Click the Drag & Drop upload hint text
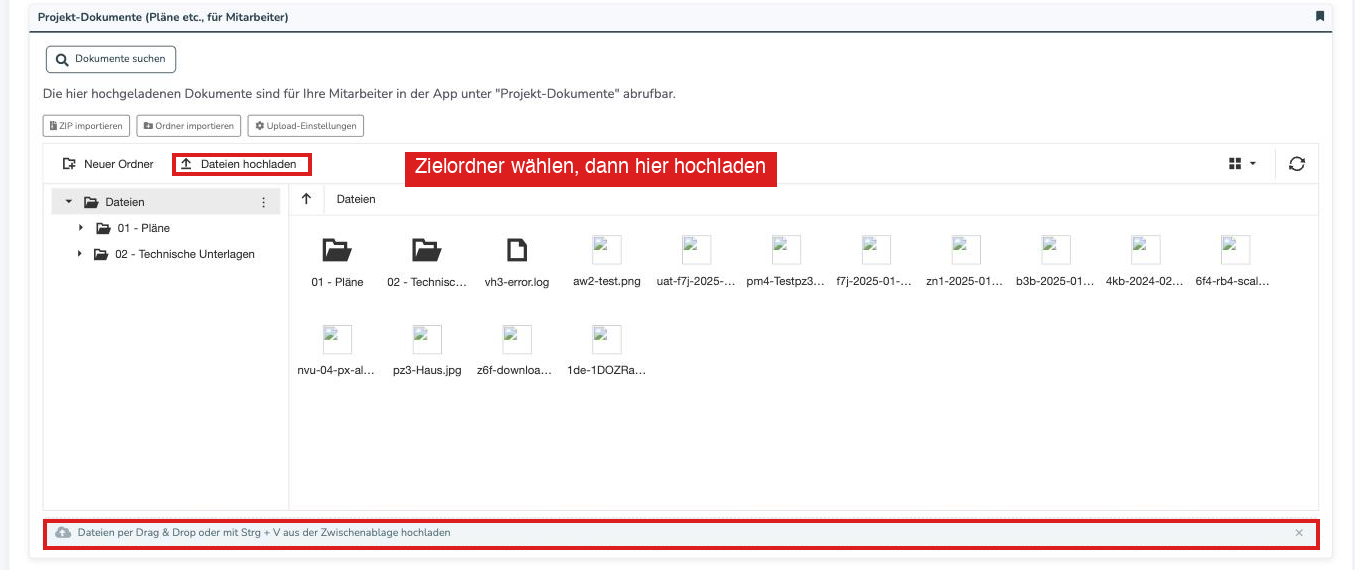Viewport: 1355px width, 570px height. (264, 533)
